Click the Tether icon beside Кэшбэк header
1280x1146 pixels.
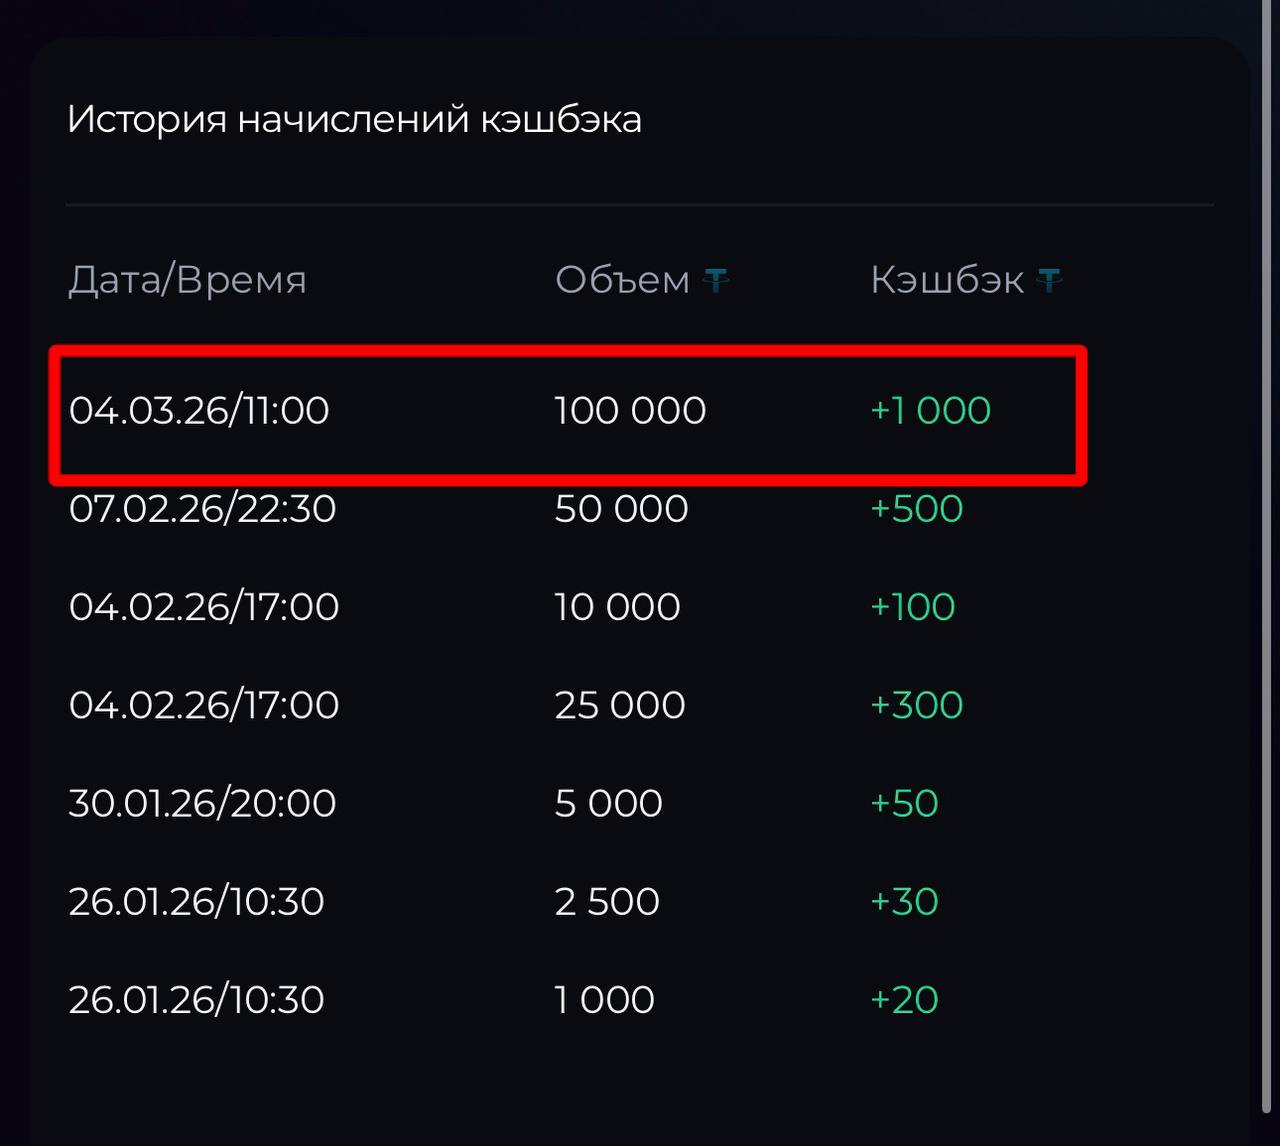point(1049,280)
